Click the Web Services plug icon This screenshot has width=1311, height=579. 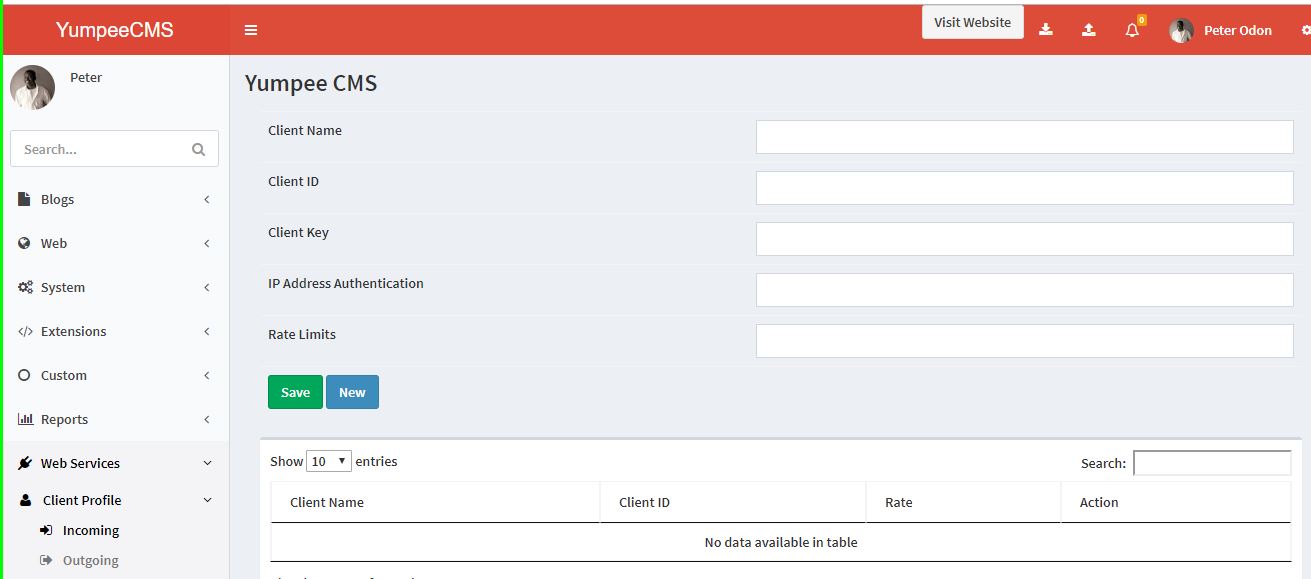pos(25,463)
